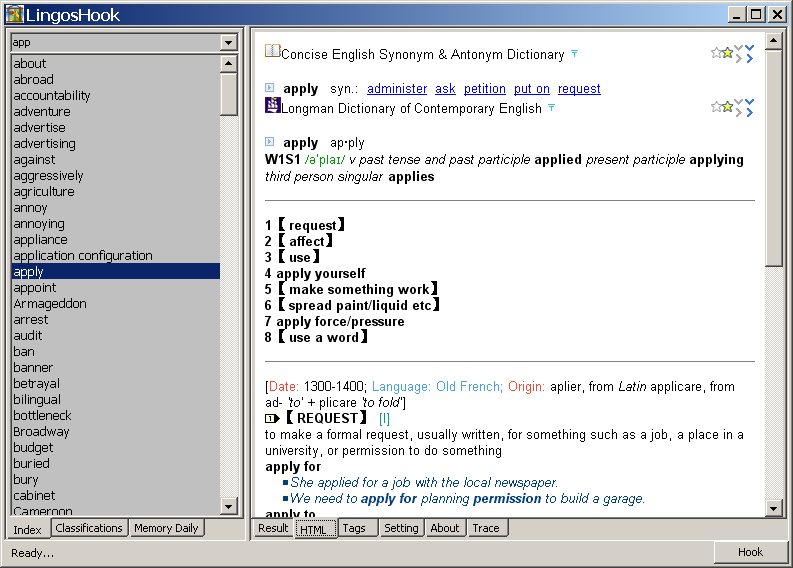Open the word search combo dropdown arrow
793x568 pixels.
tap(229, 42)
